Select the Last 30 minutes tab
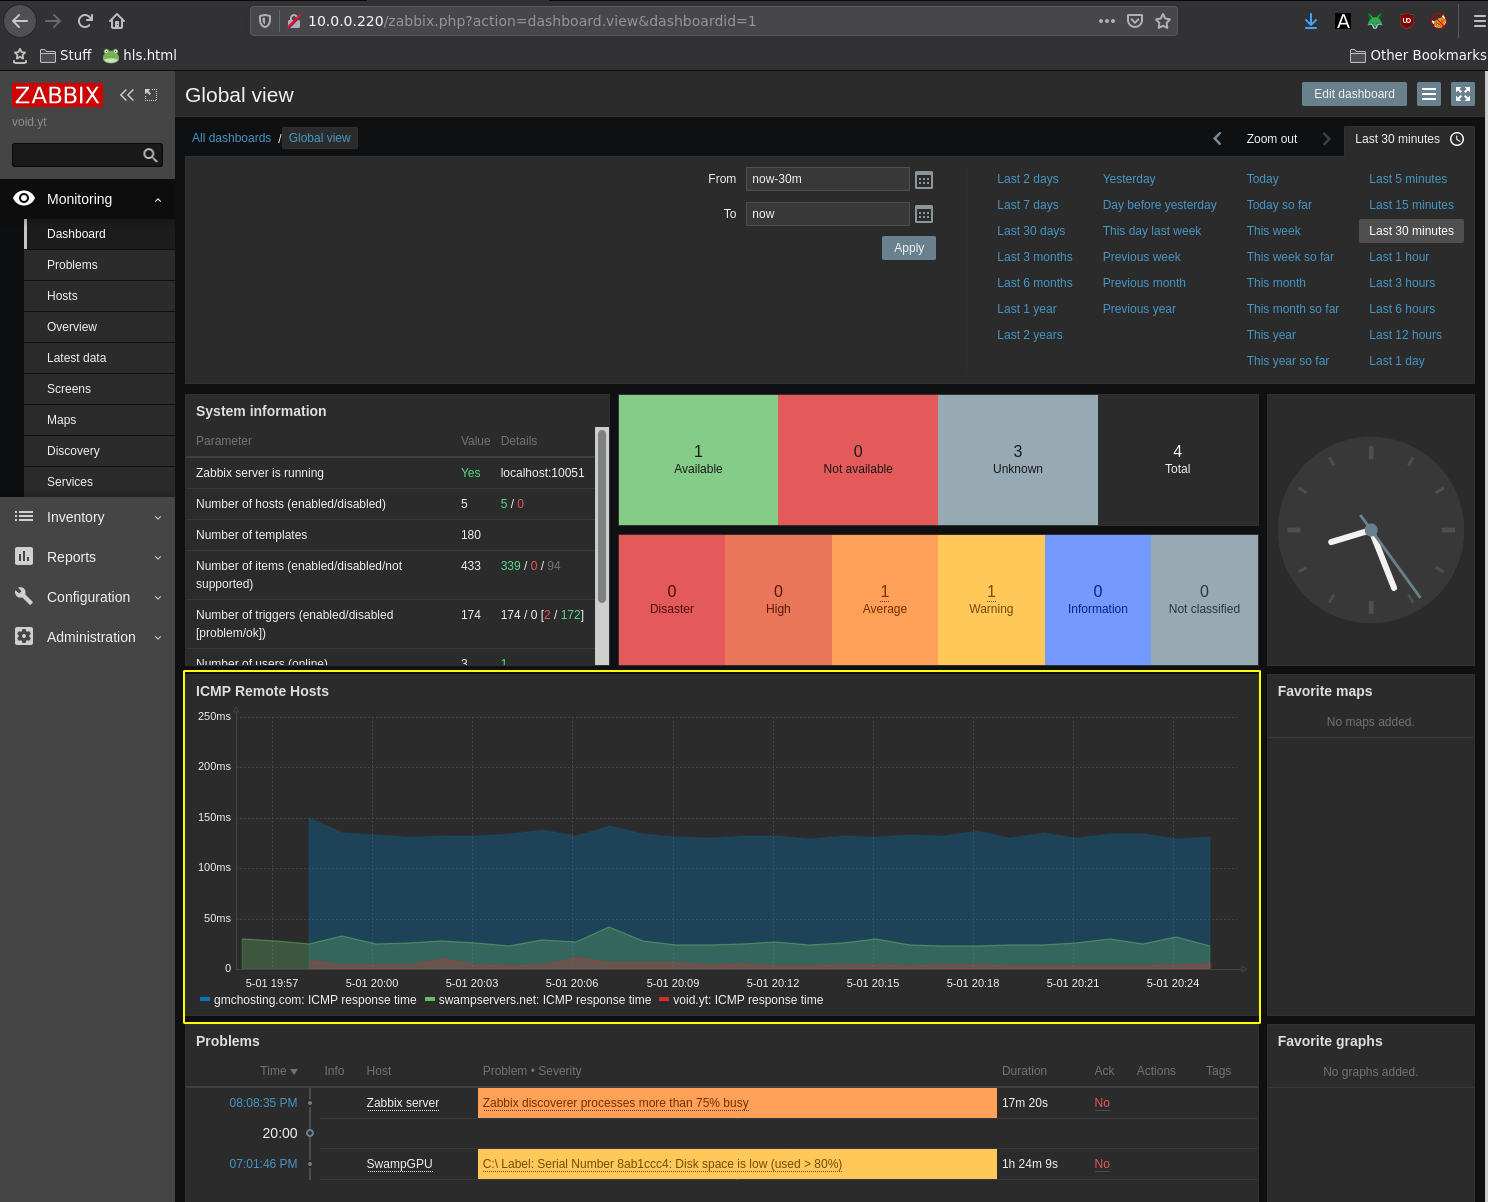Viewport: 1488px width, 1202px height. point(1409,139)
